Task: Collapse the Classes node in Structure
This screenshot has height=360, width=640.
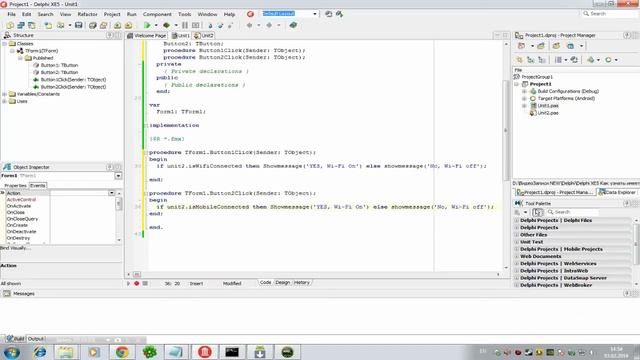Action: (x=5, y=44)
